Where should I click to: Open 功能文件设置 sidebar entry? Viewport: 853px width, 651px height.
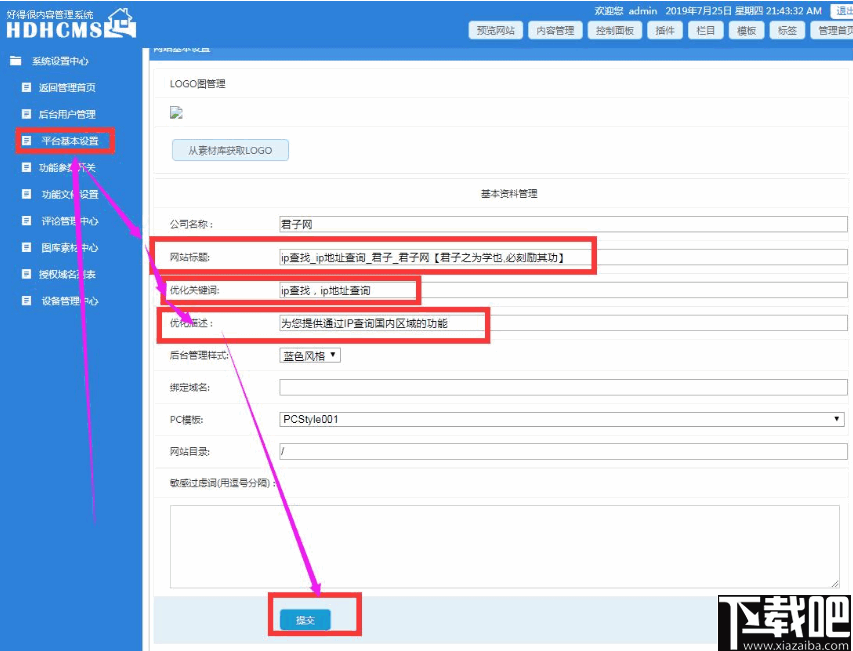(70, 194)
